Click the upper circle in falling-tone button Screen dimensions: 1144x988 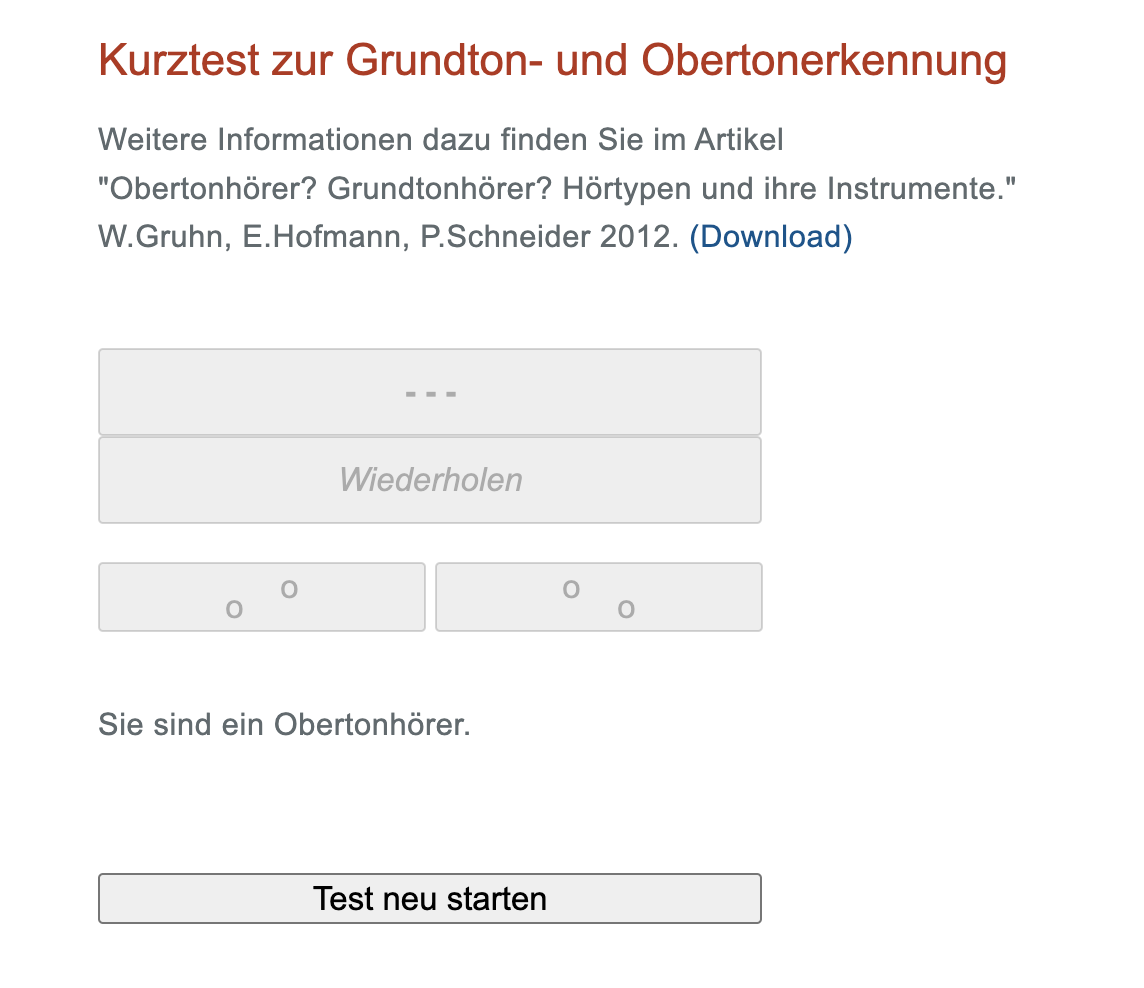tap(571, 588)
